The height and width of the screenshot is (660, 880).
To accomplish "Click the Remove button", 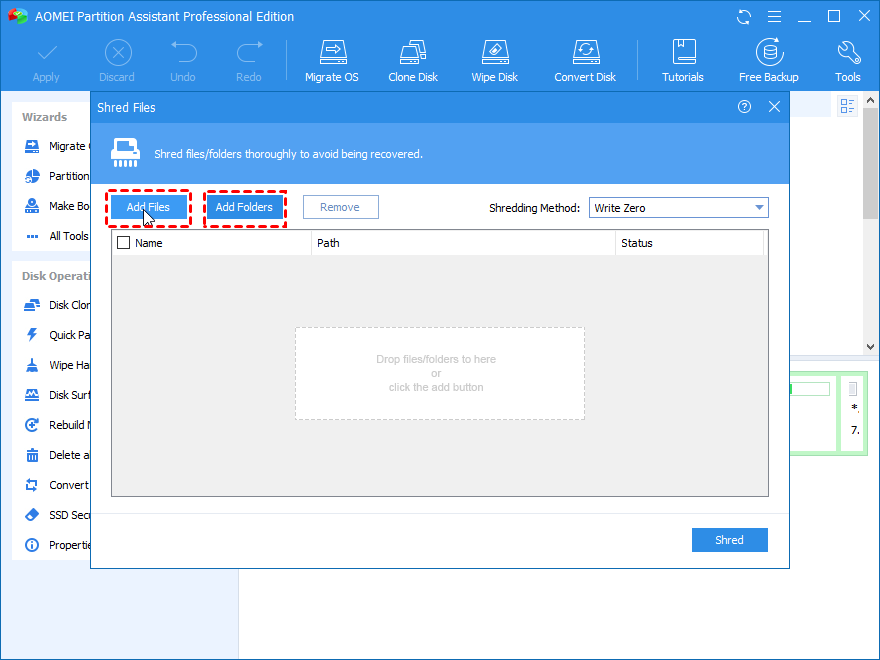I will [341, 207].
